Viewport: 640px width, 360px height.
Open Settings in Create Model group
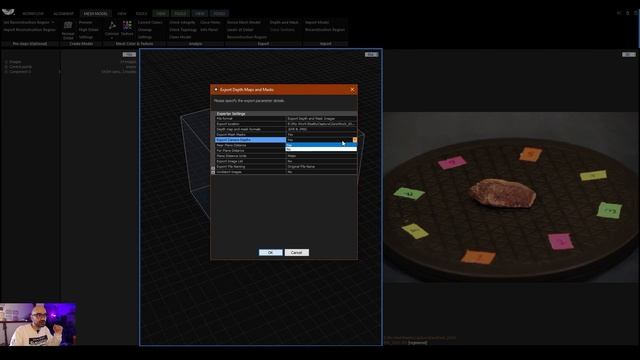point(86,37)
